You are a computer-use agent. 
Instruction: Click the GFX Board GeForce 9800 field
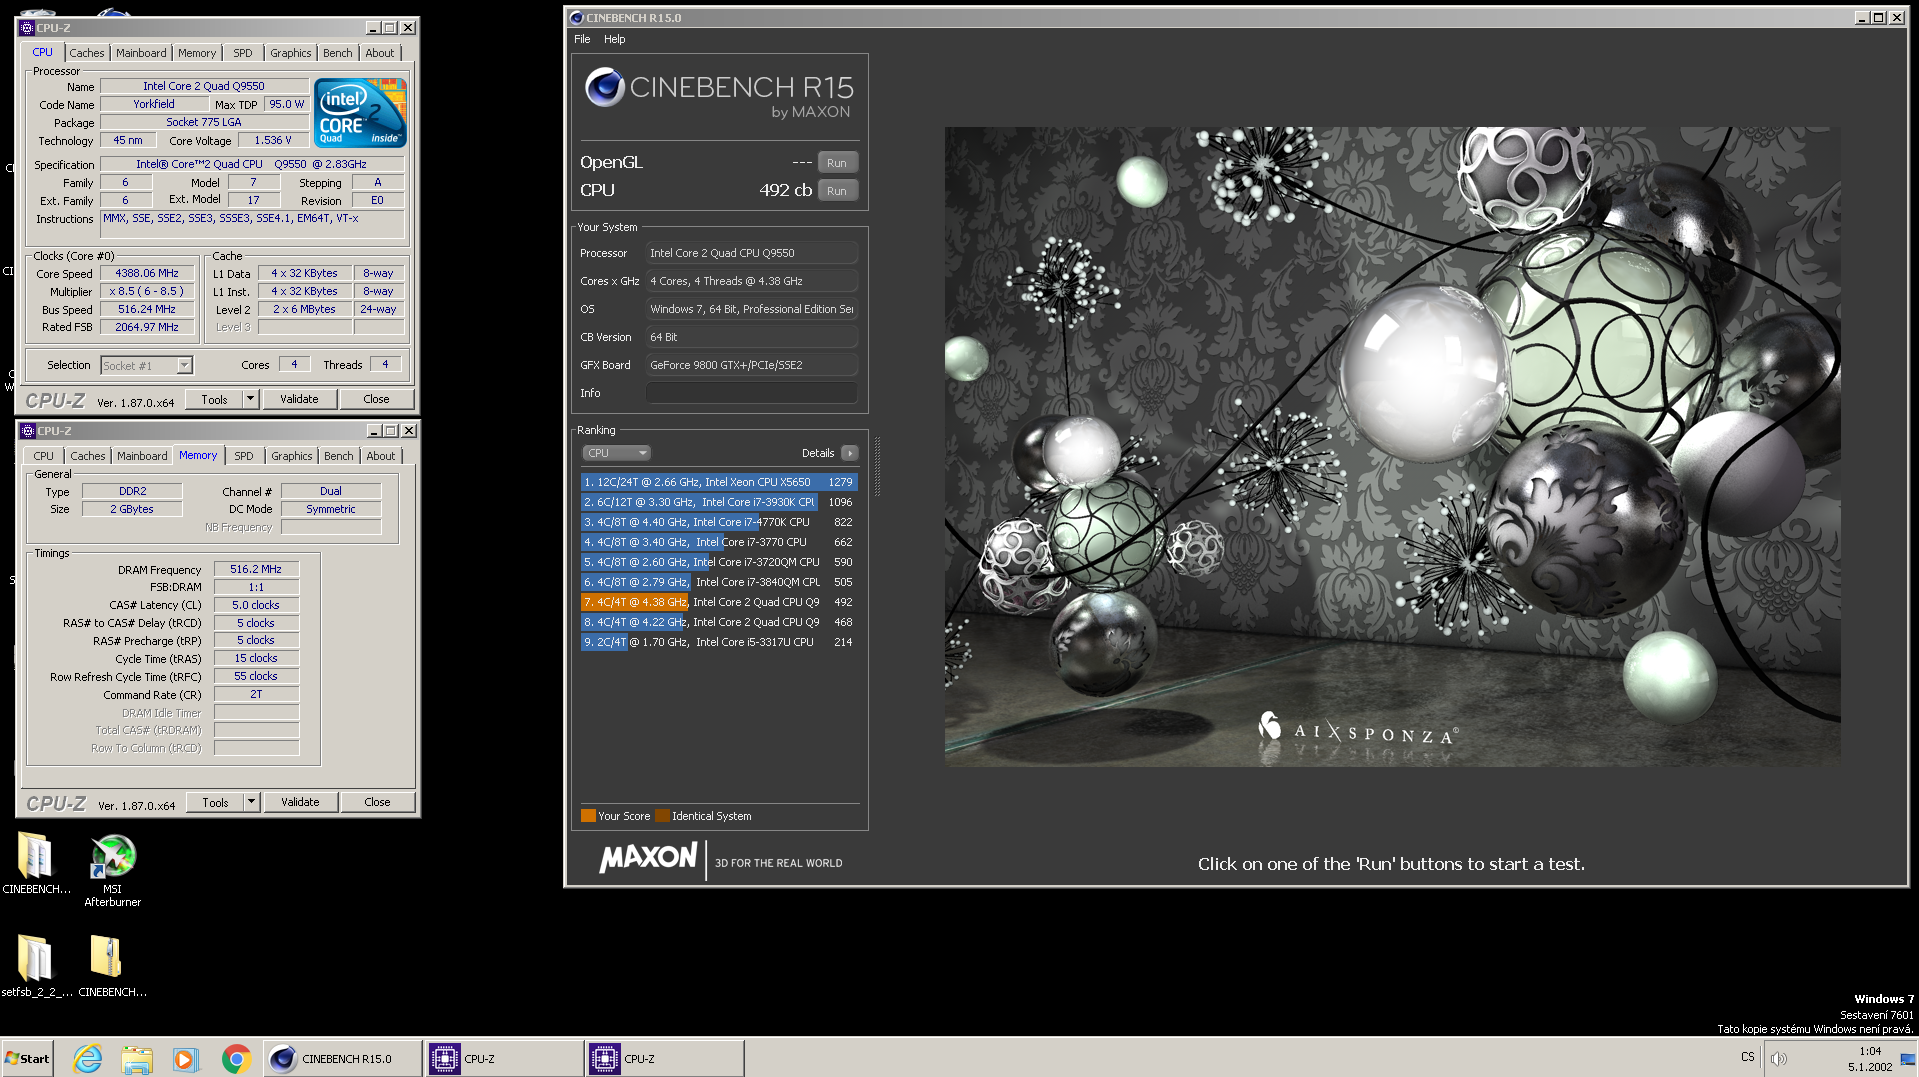(x=752, y=365)
